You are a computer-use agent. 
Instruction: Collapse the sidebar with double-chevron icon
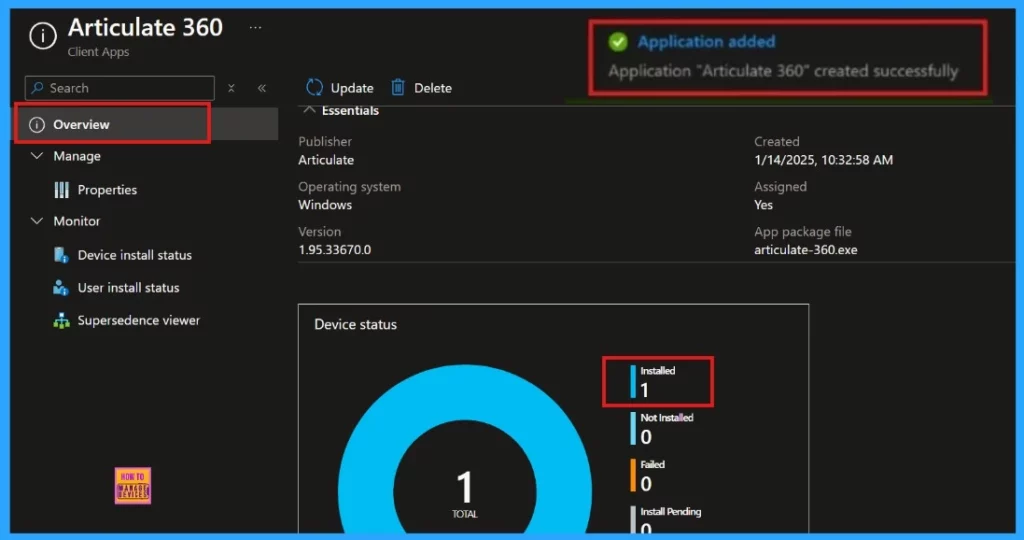262,88
